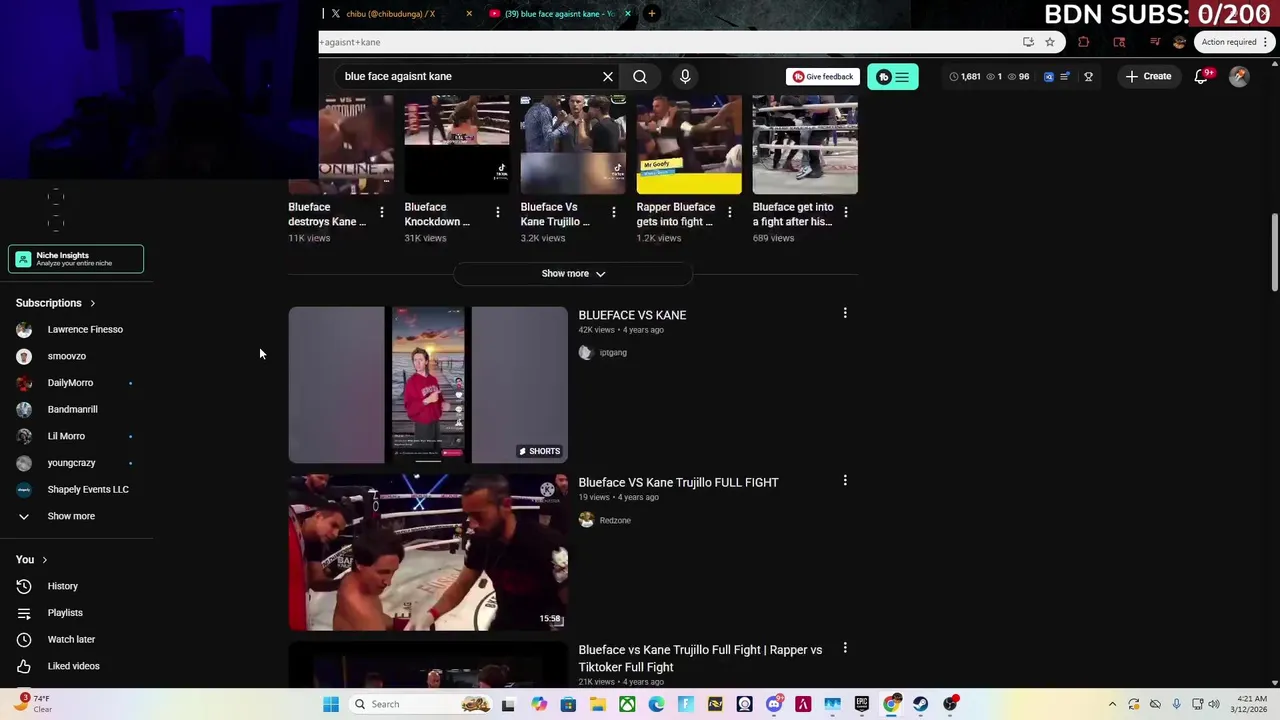
Task: Click the Create button
Action: (x=1147, y=76)
